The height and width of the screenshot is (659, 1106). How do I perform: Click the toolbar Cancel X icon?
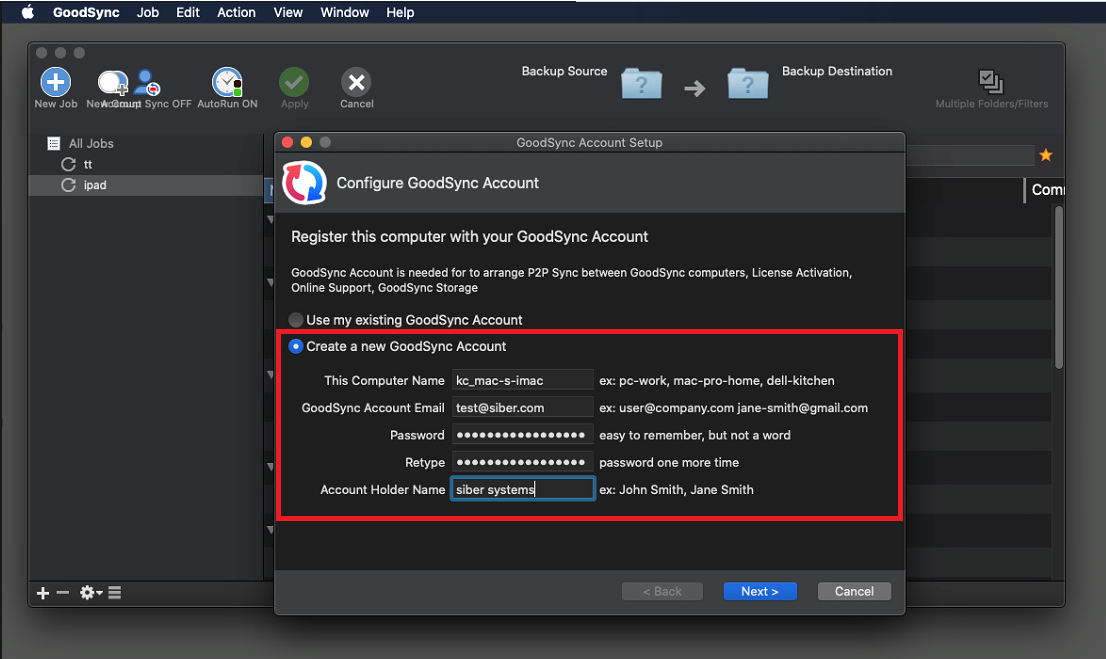356,83
